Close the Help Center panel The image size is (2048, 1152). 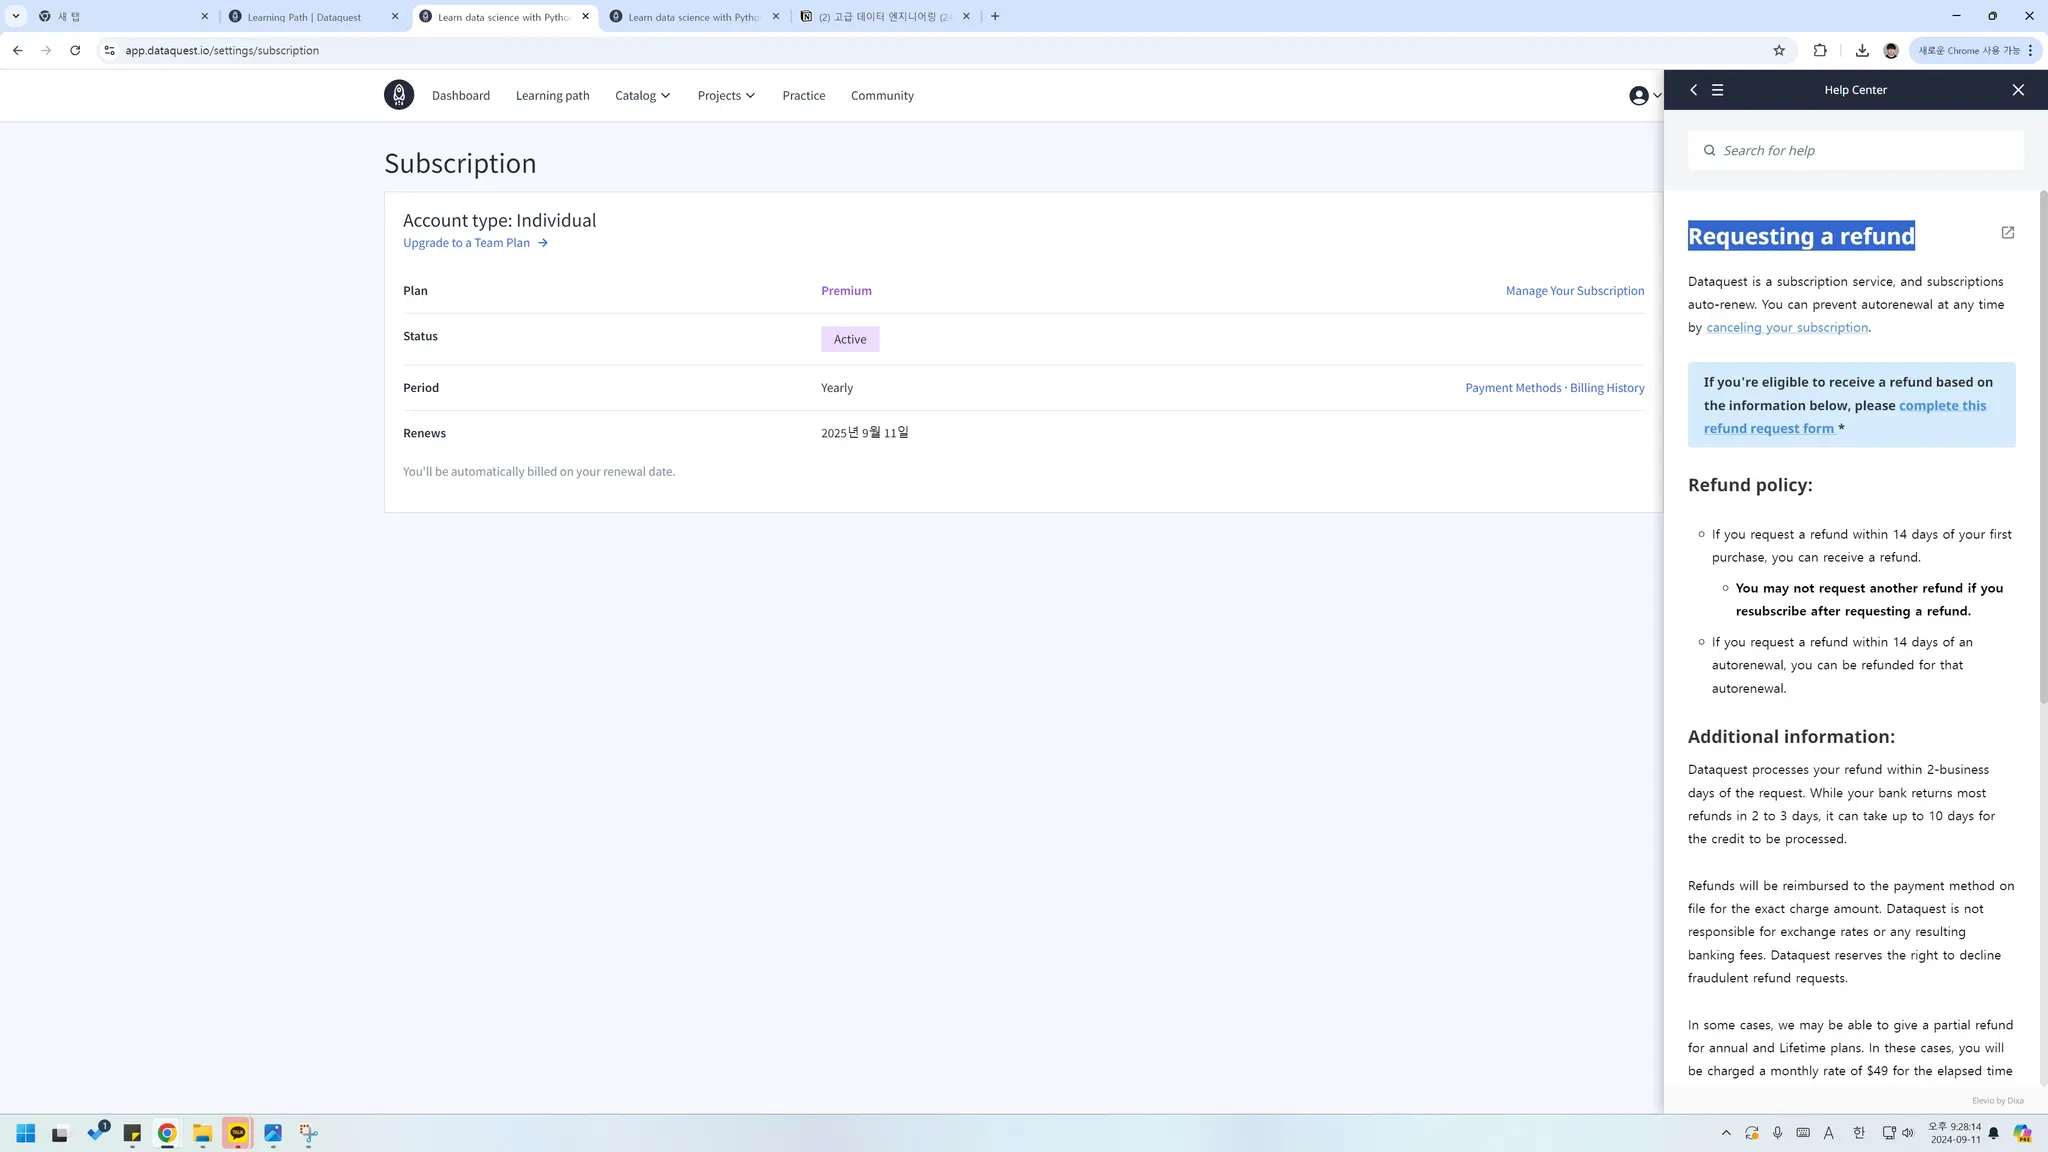click(2018, 90)
